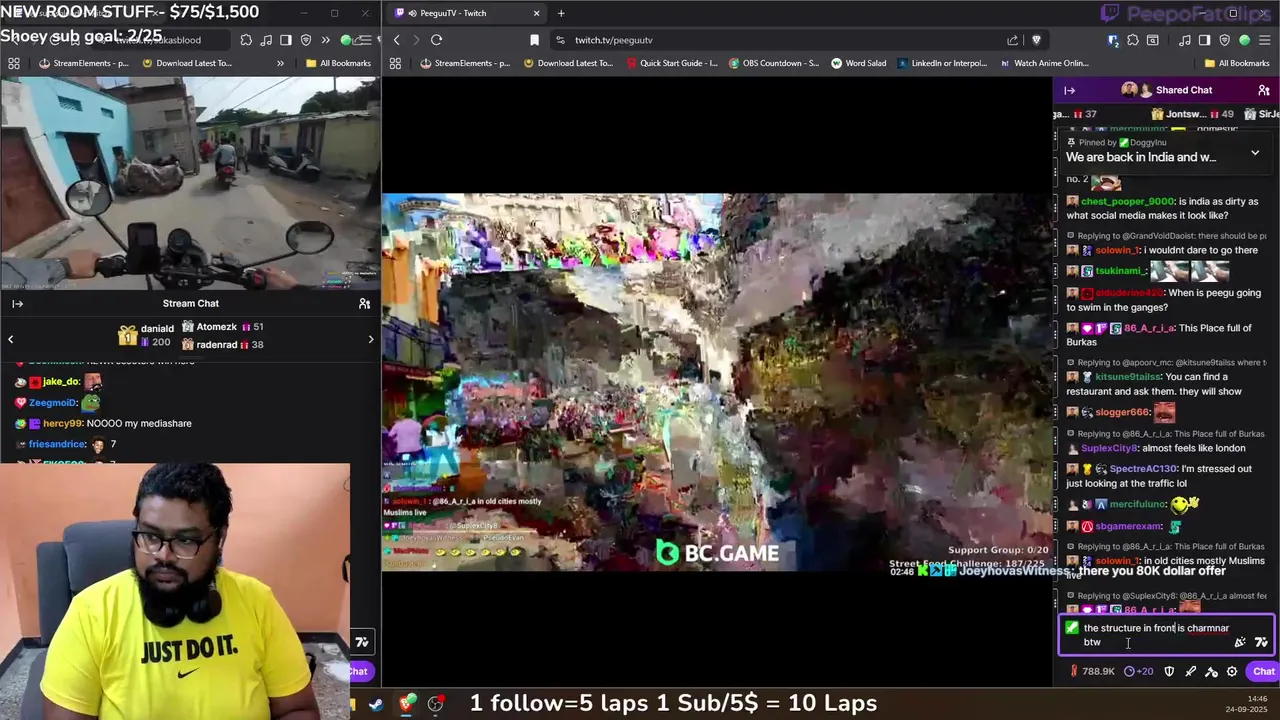
Task: Send message with the purple Chat button
Action: coord(1263,671)
